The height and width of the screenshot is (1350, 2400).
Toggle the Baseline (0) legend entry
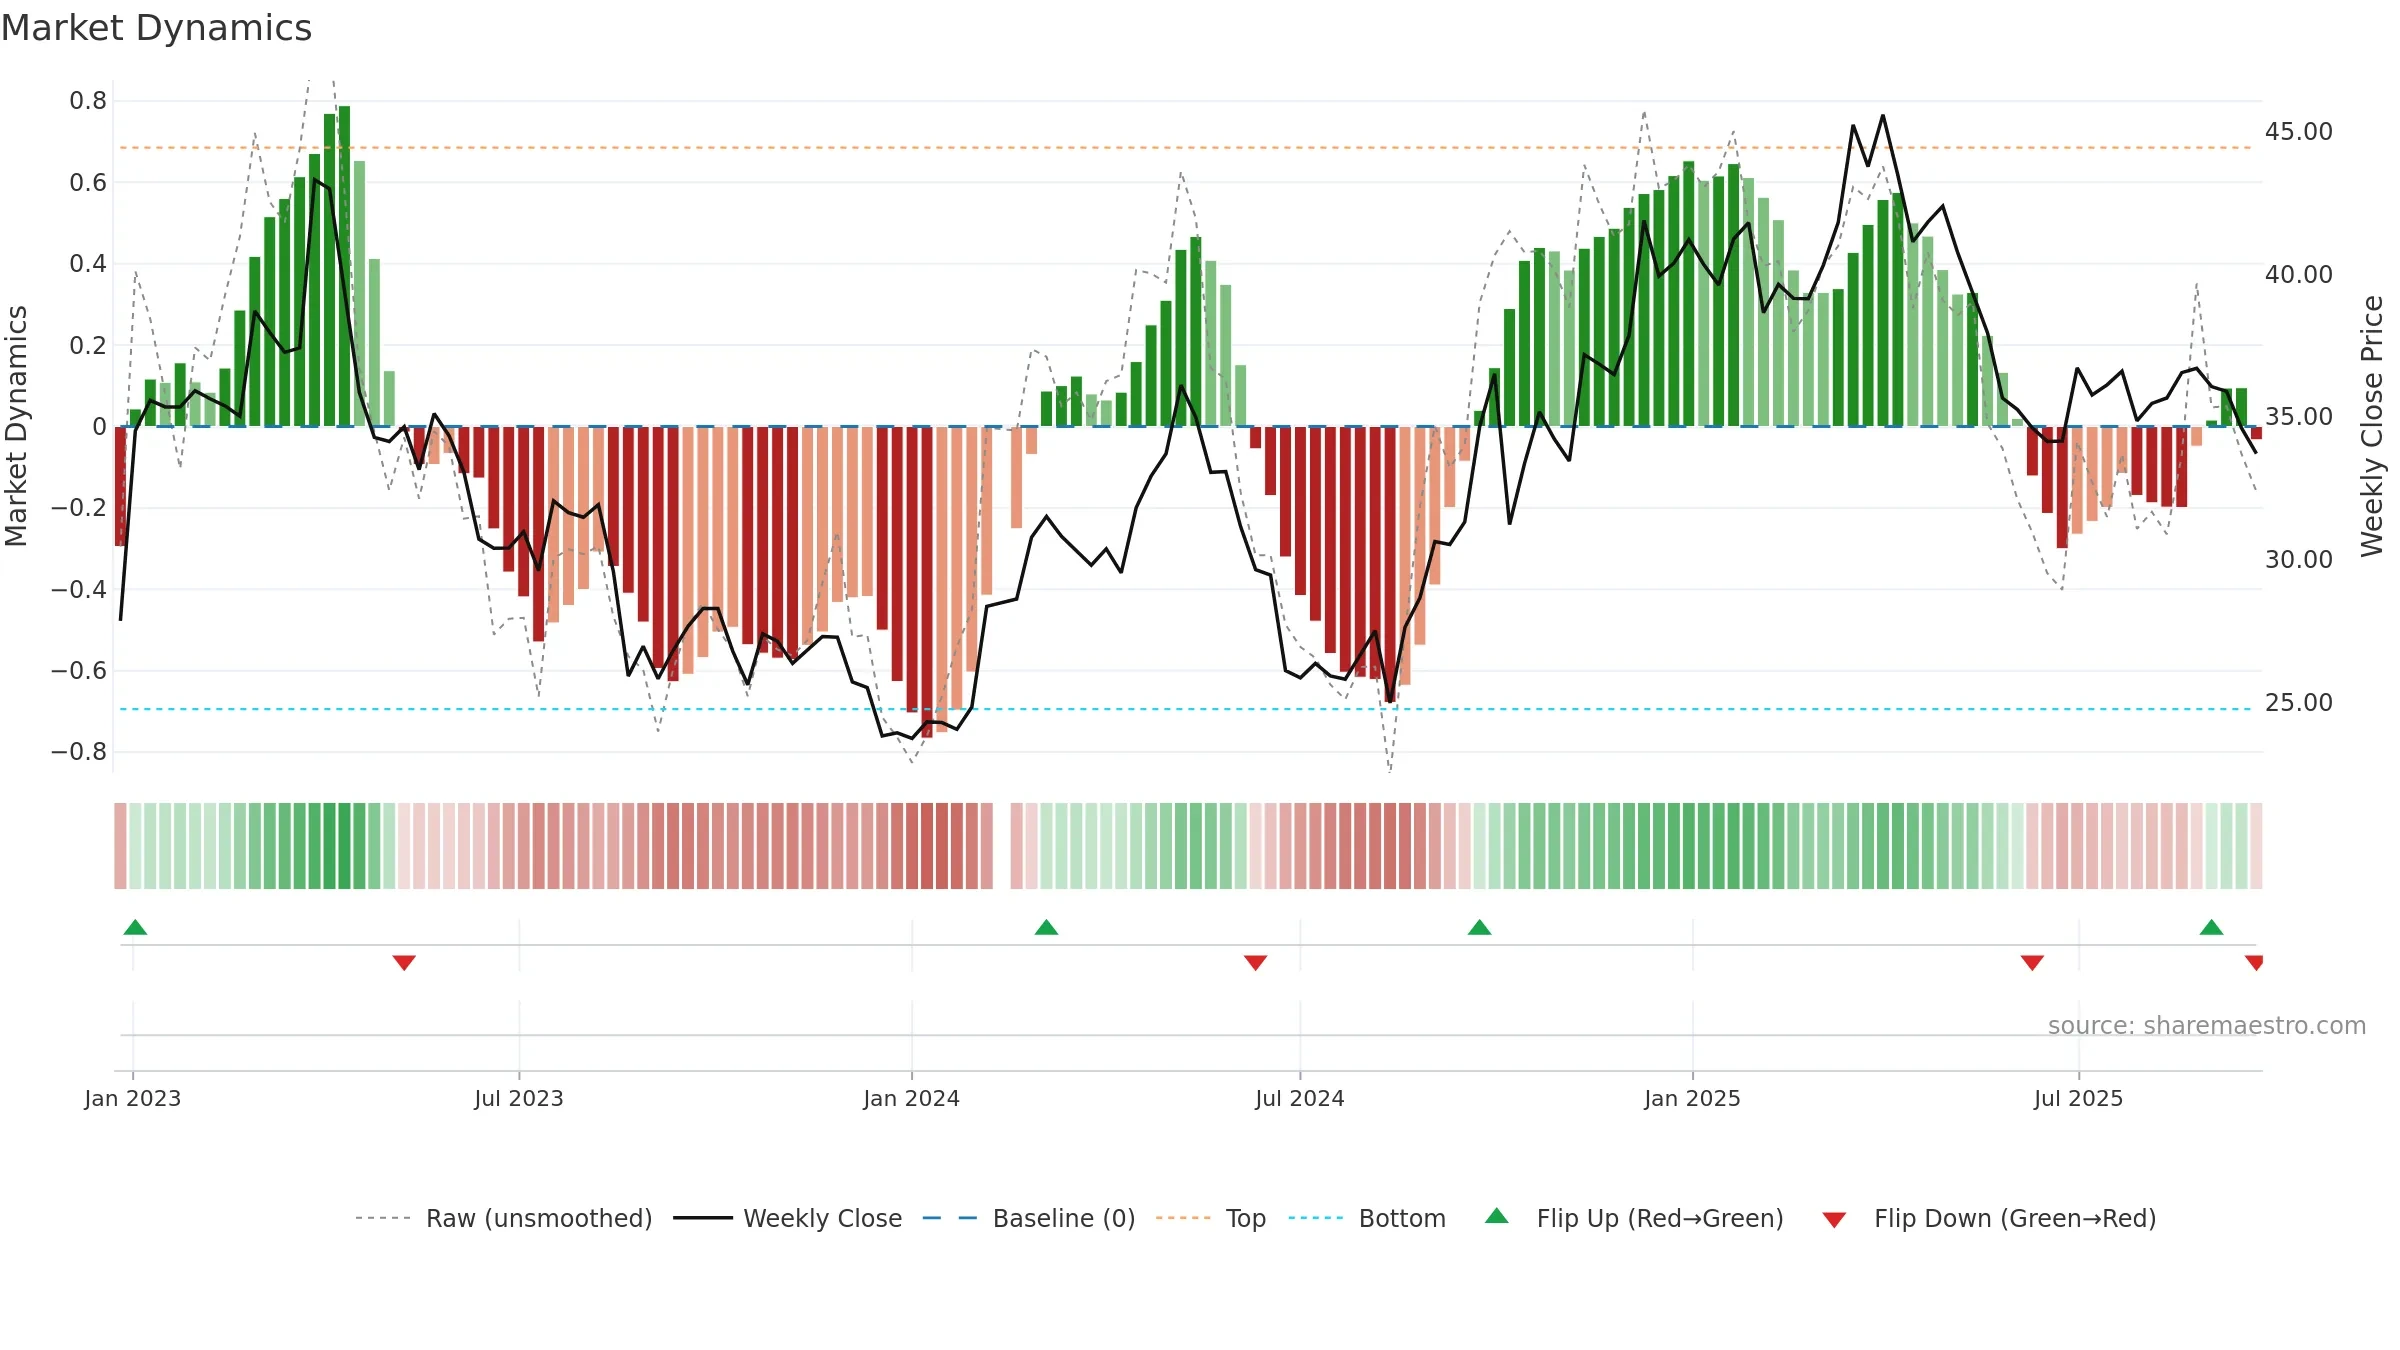coord(1029,1218)
